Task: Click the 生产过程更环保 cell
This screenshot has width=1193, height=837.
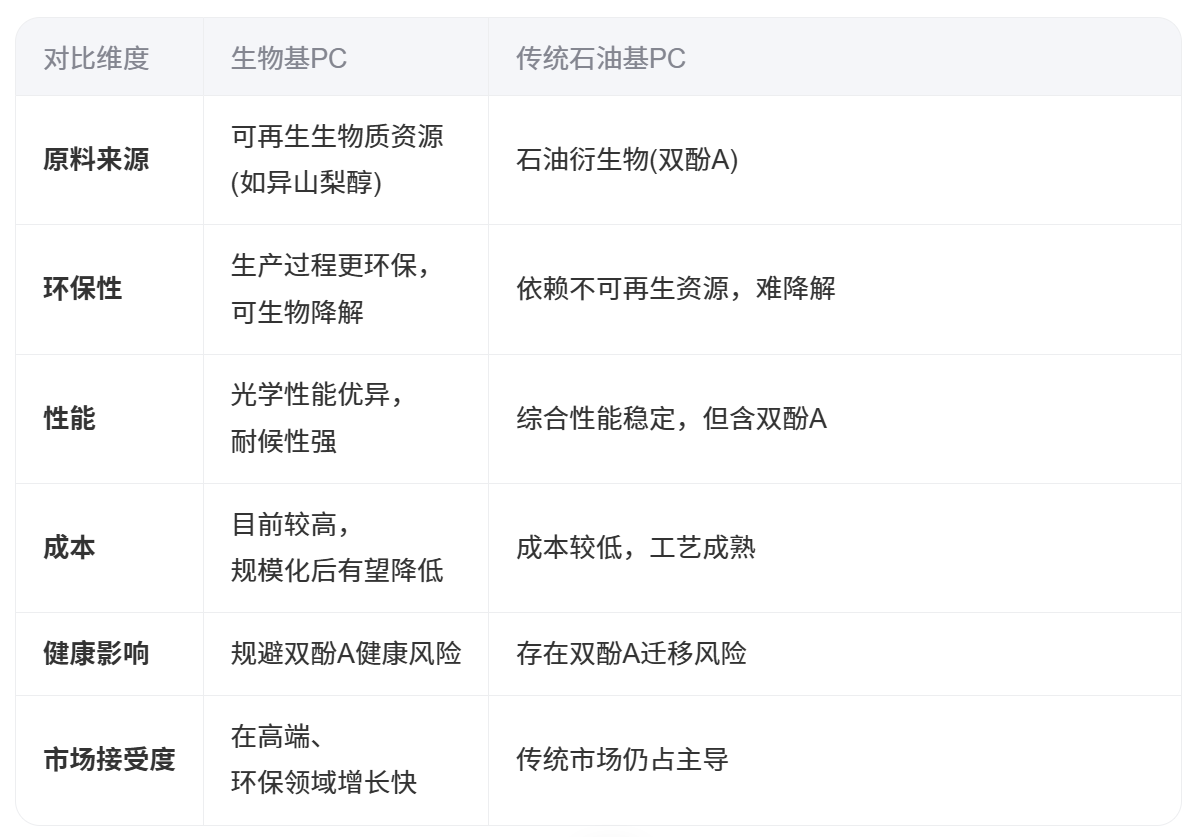Action: click(x=331, y=289)
